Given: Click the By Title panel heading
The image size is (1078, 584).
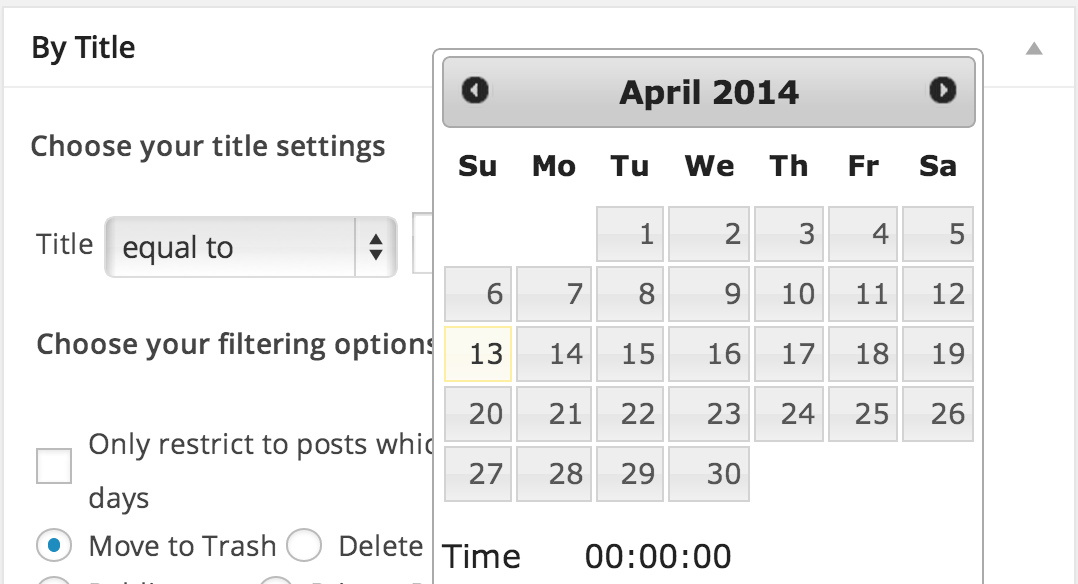Looking at the screenshot, I should point(83,48).
